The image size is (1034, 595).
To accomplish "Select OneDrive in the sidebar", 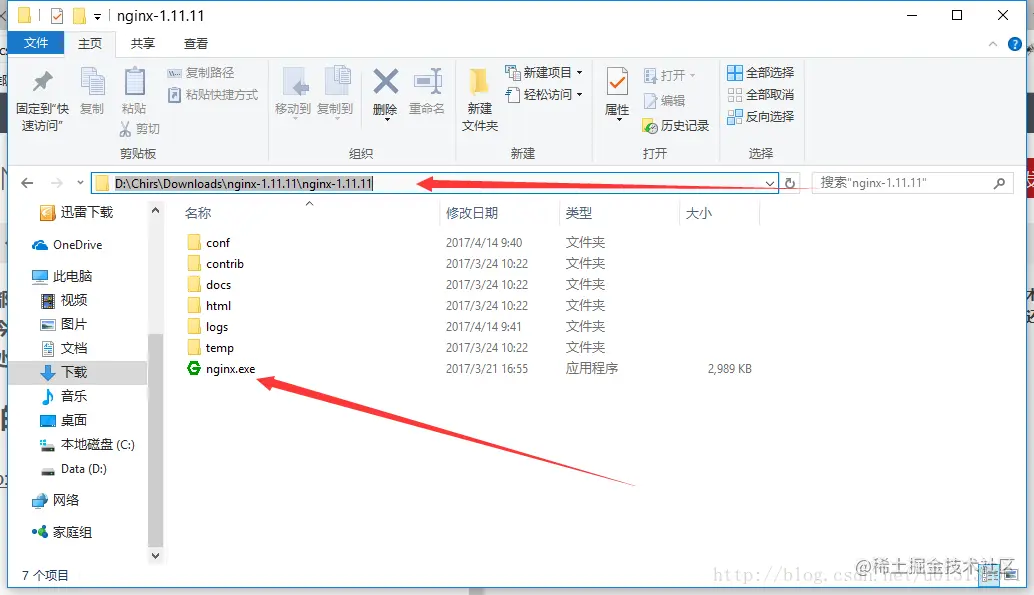I will click(x=67, y=245).
